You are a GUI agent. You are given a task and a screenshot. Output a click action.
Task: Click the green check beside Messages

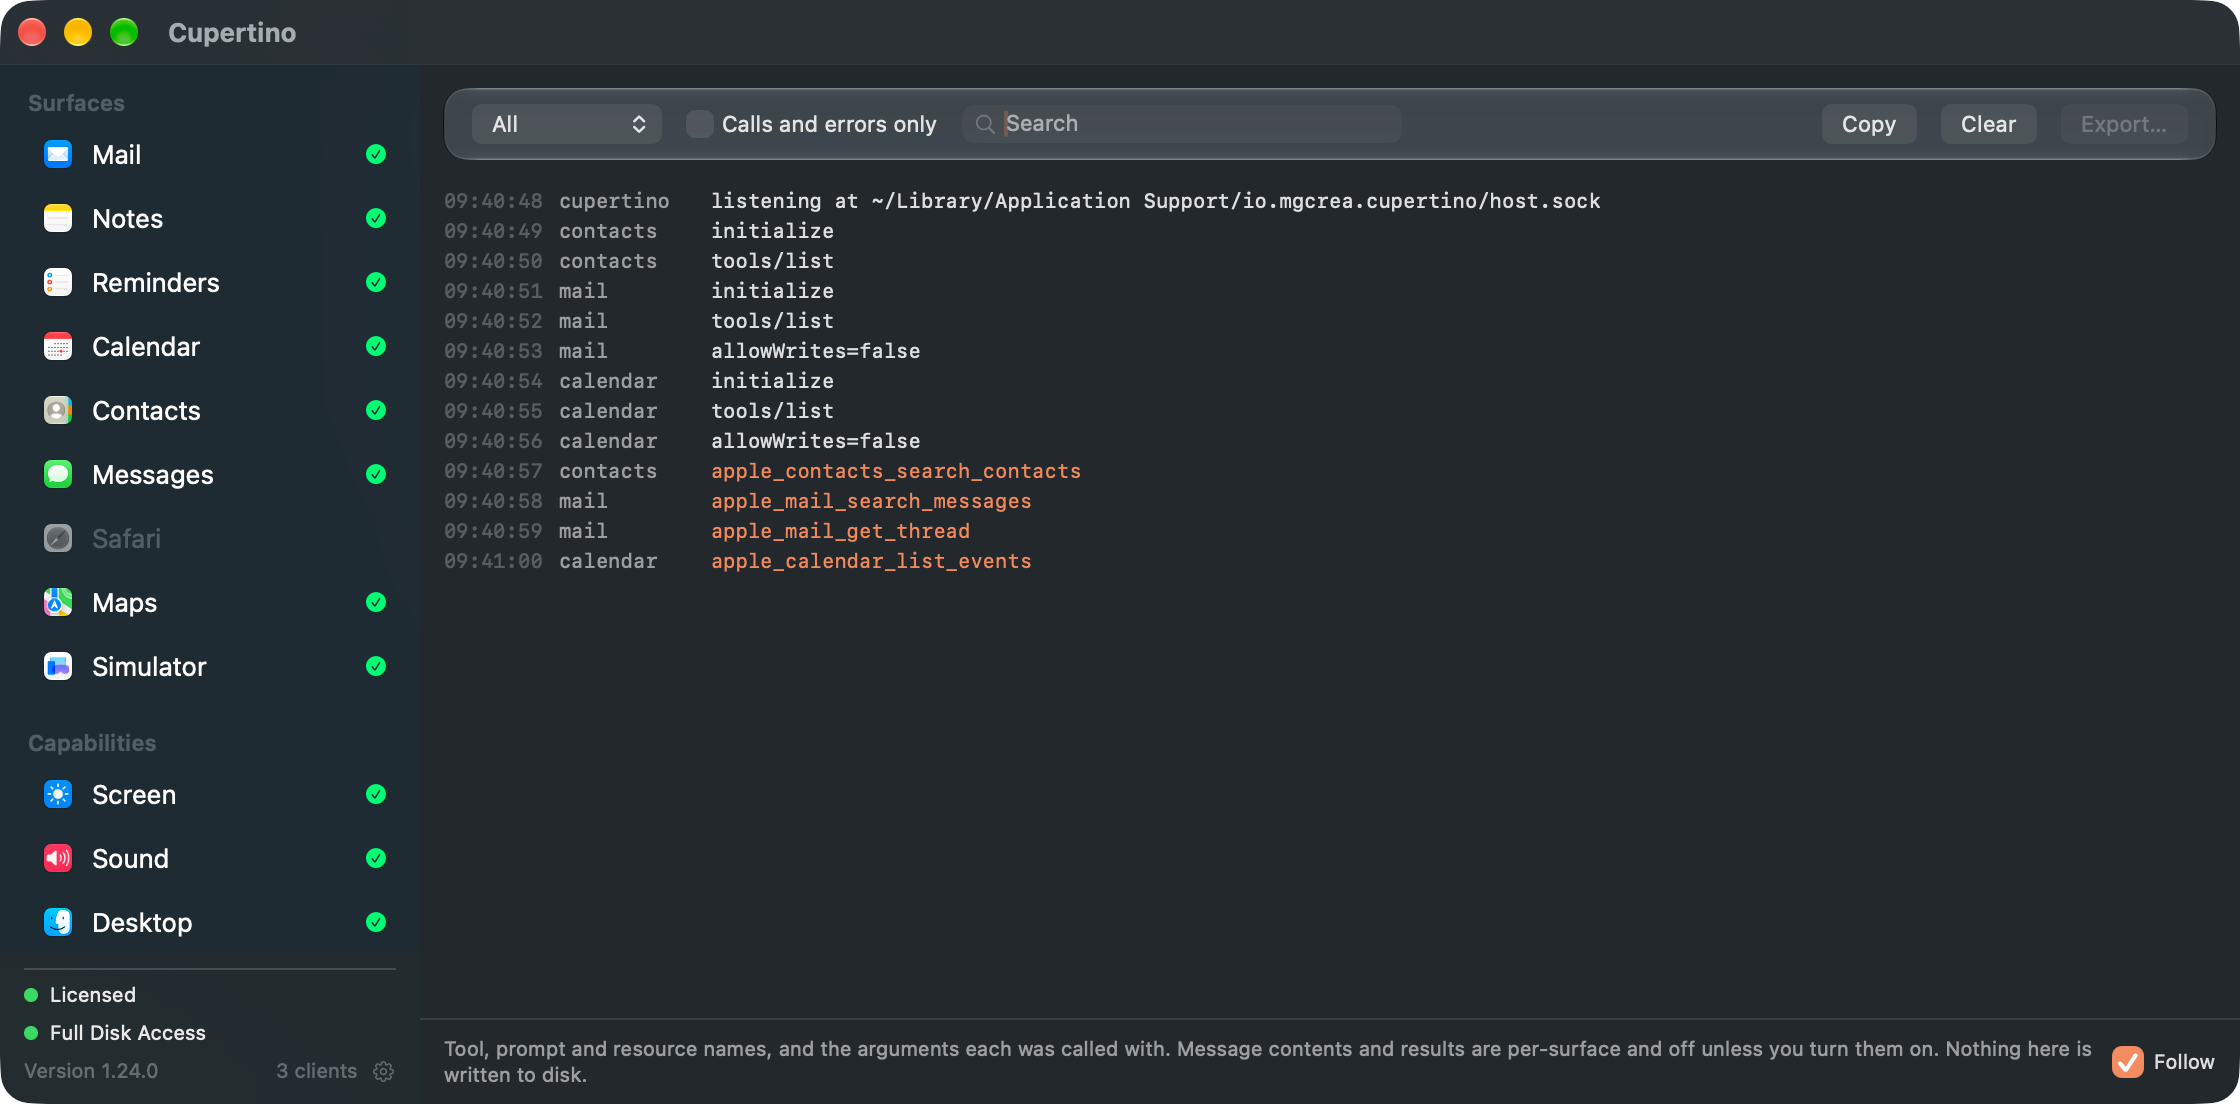pos(376,474)
